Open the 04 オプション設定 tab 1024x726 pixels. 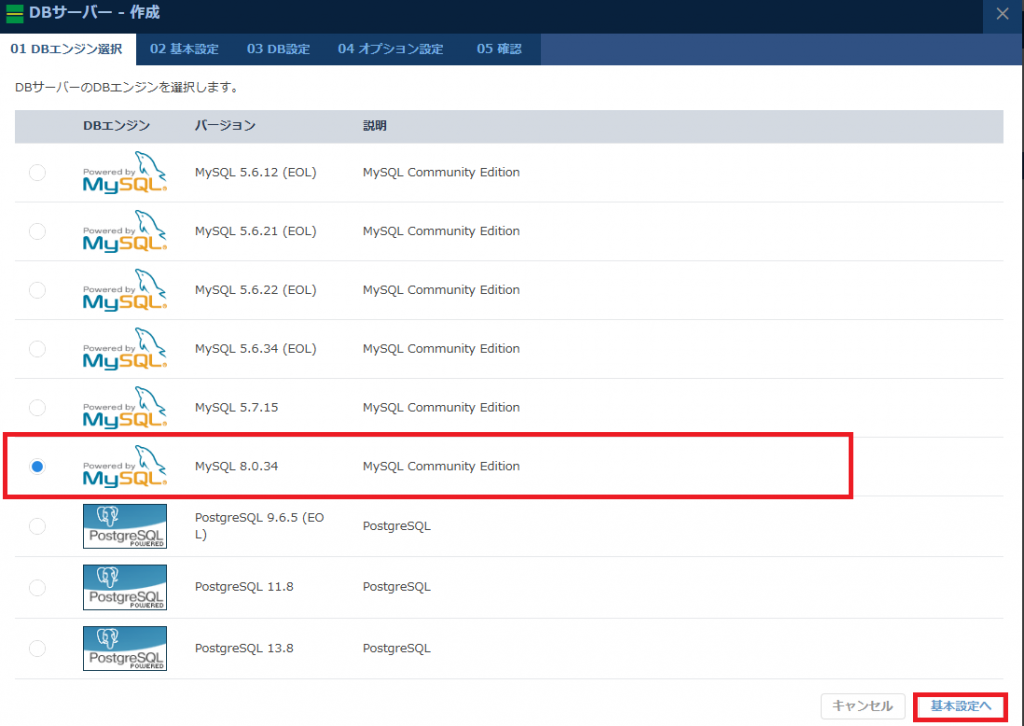[x=391, y=49]
